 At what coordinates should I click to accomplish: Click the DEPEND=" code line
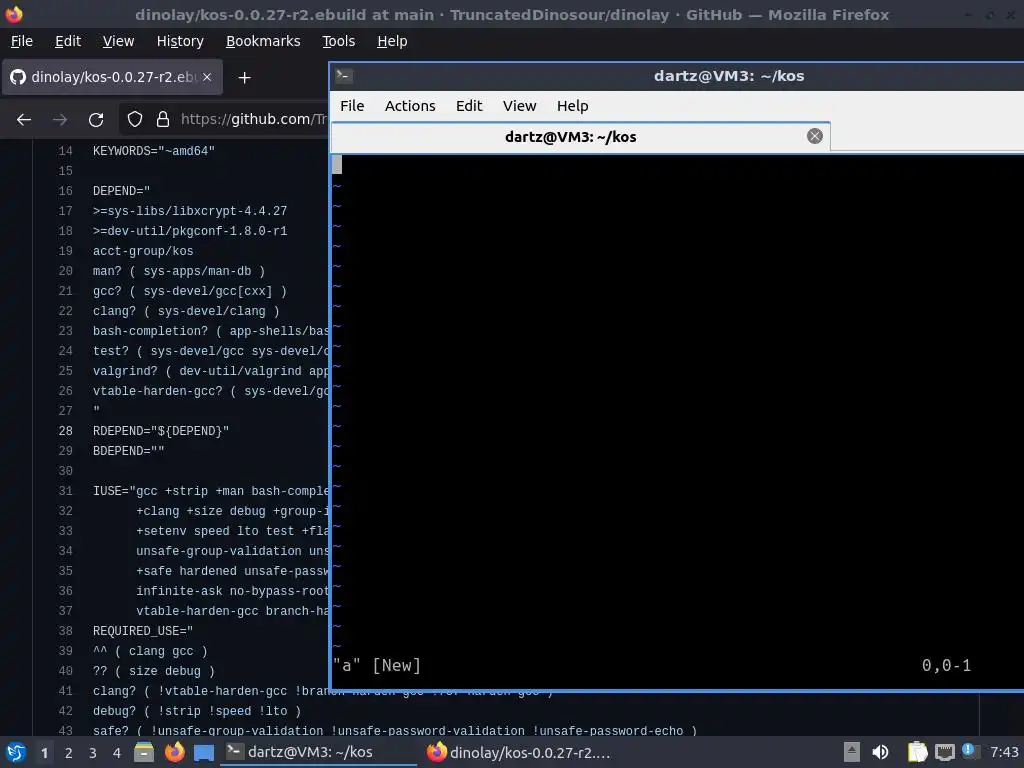(x=121, y=191)
